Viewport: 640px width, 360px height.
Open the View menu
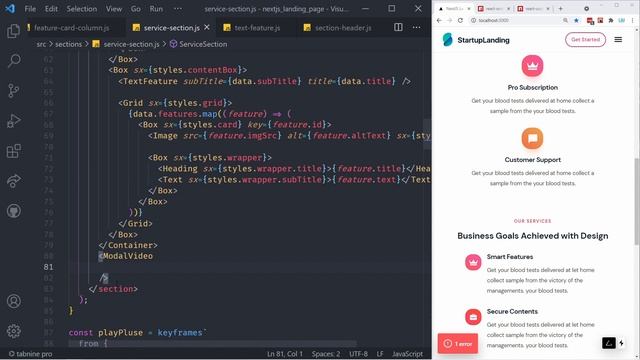pyautogui.click(x=114, y=9)
